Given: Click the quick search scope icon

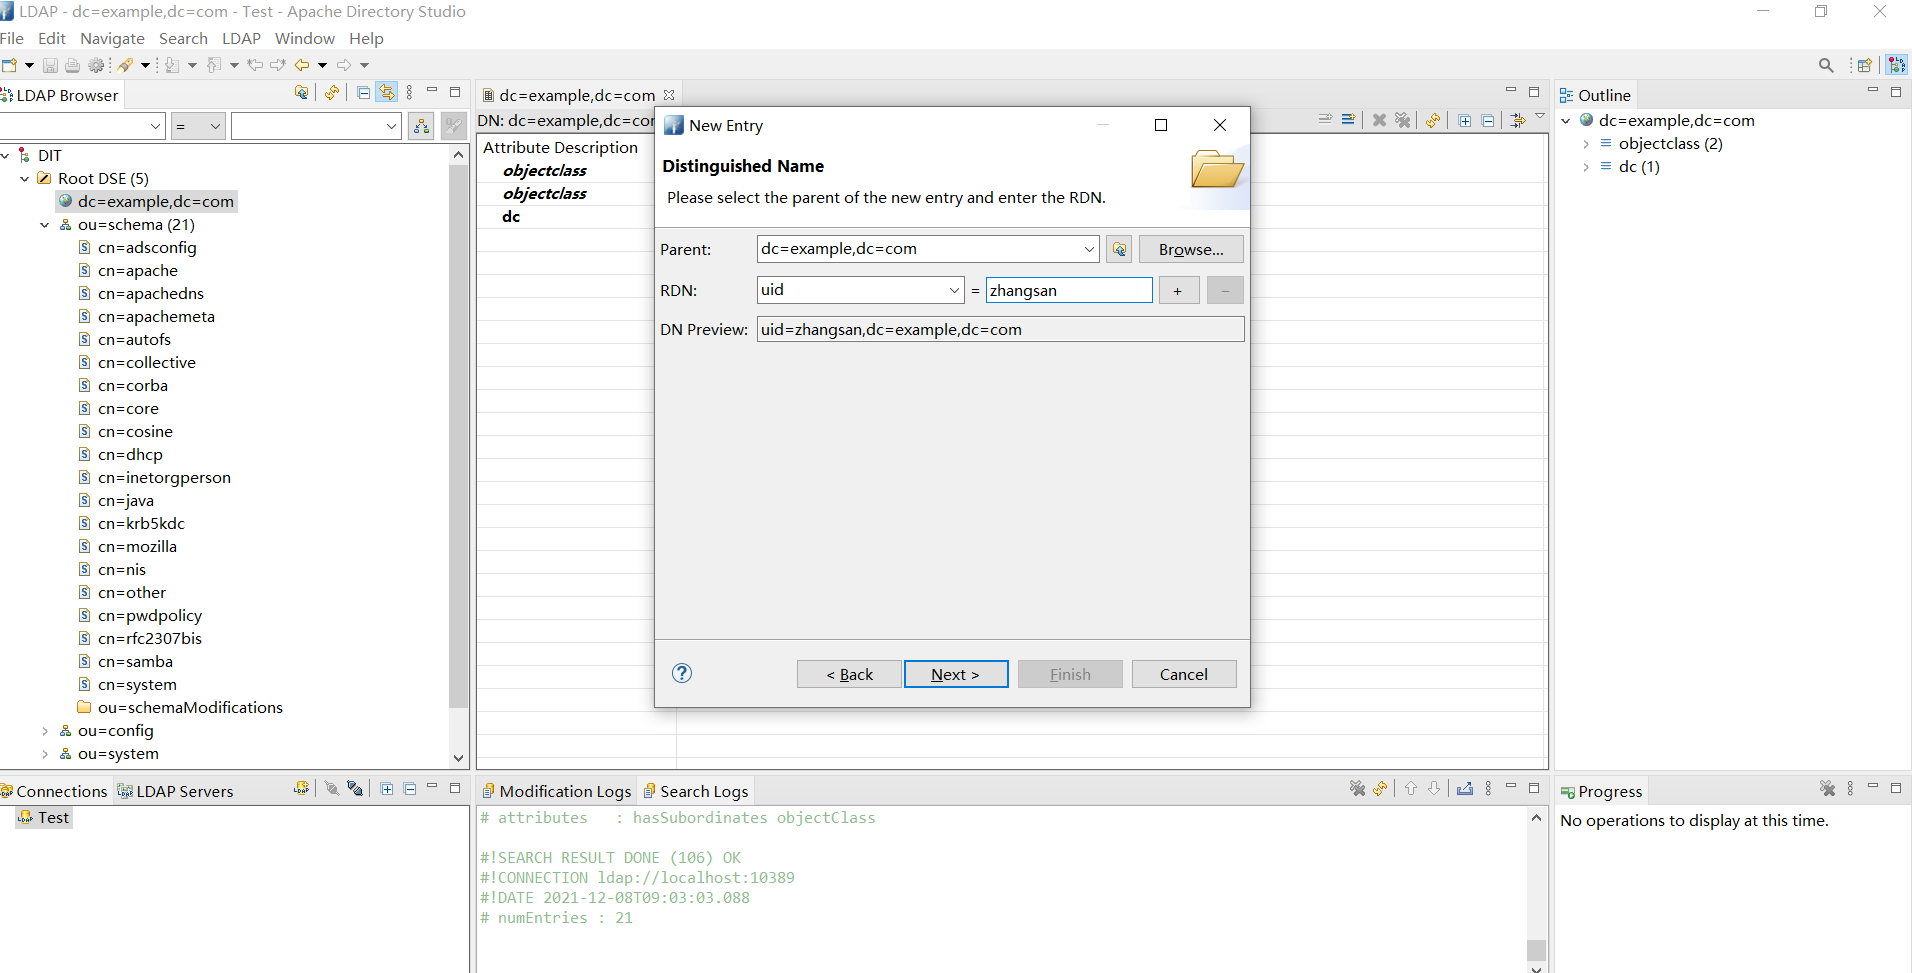Looking at the screenshot, I should tap(422, 126).
